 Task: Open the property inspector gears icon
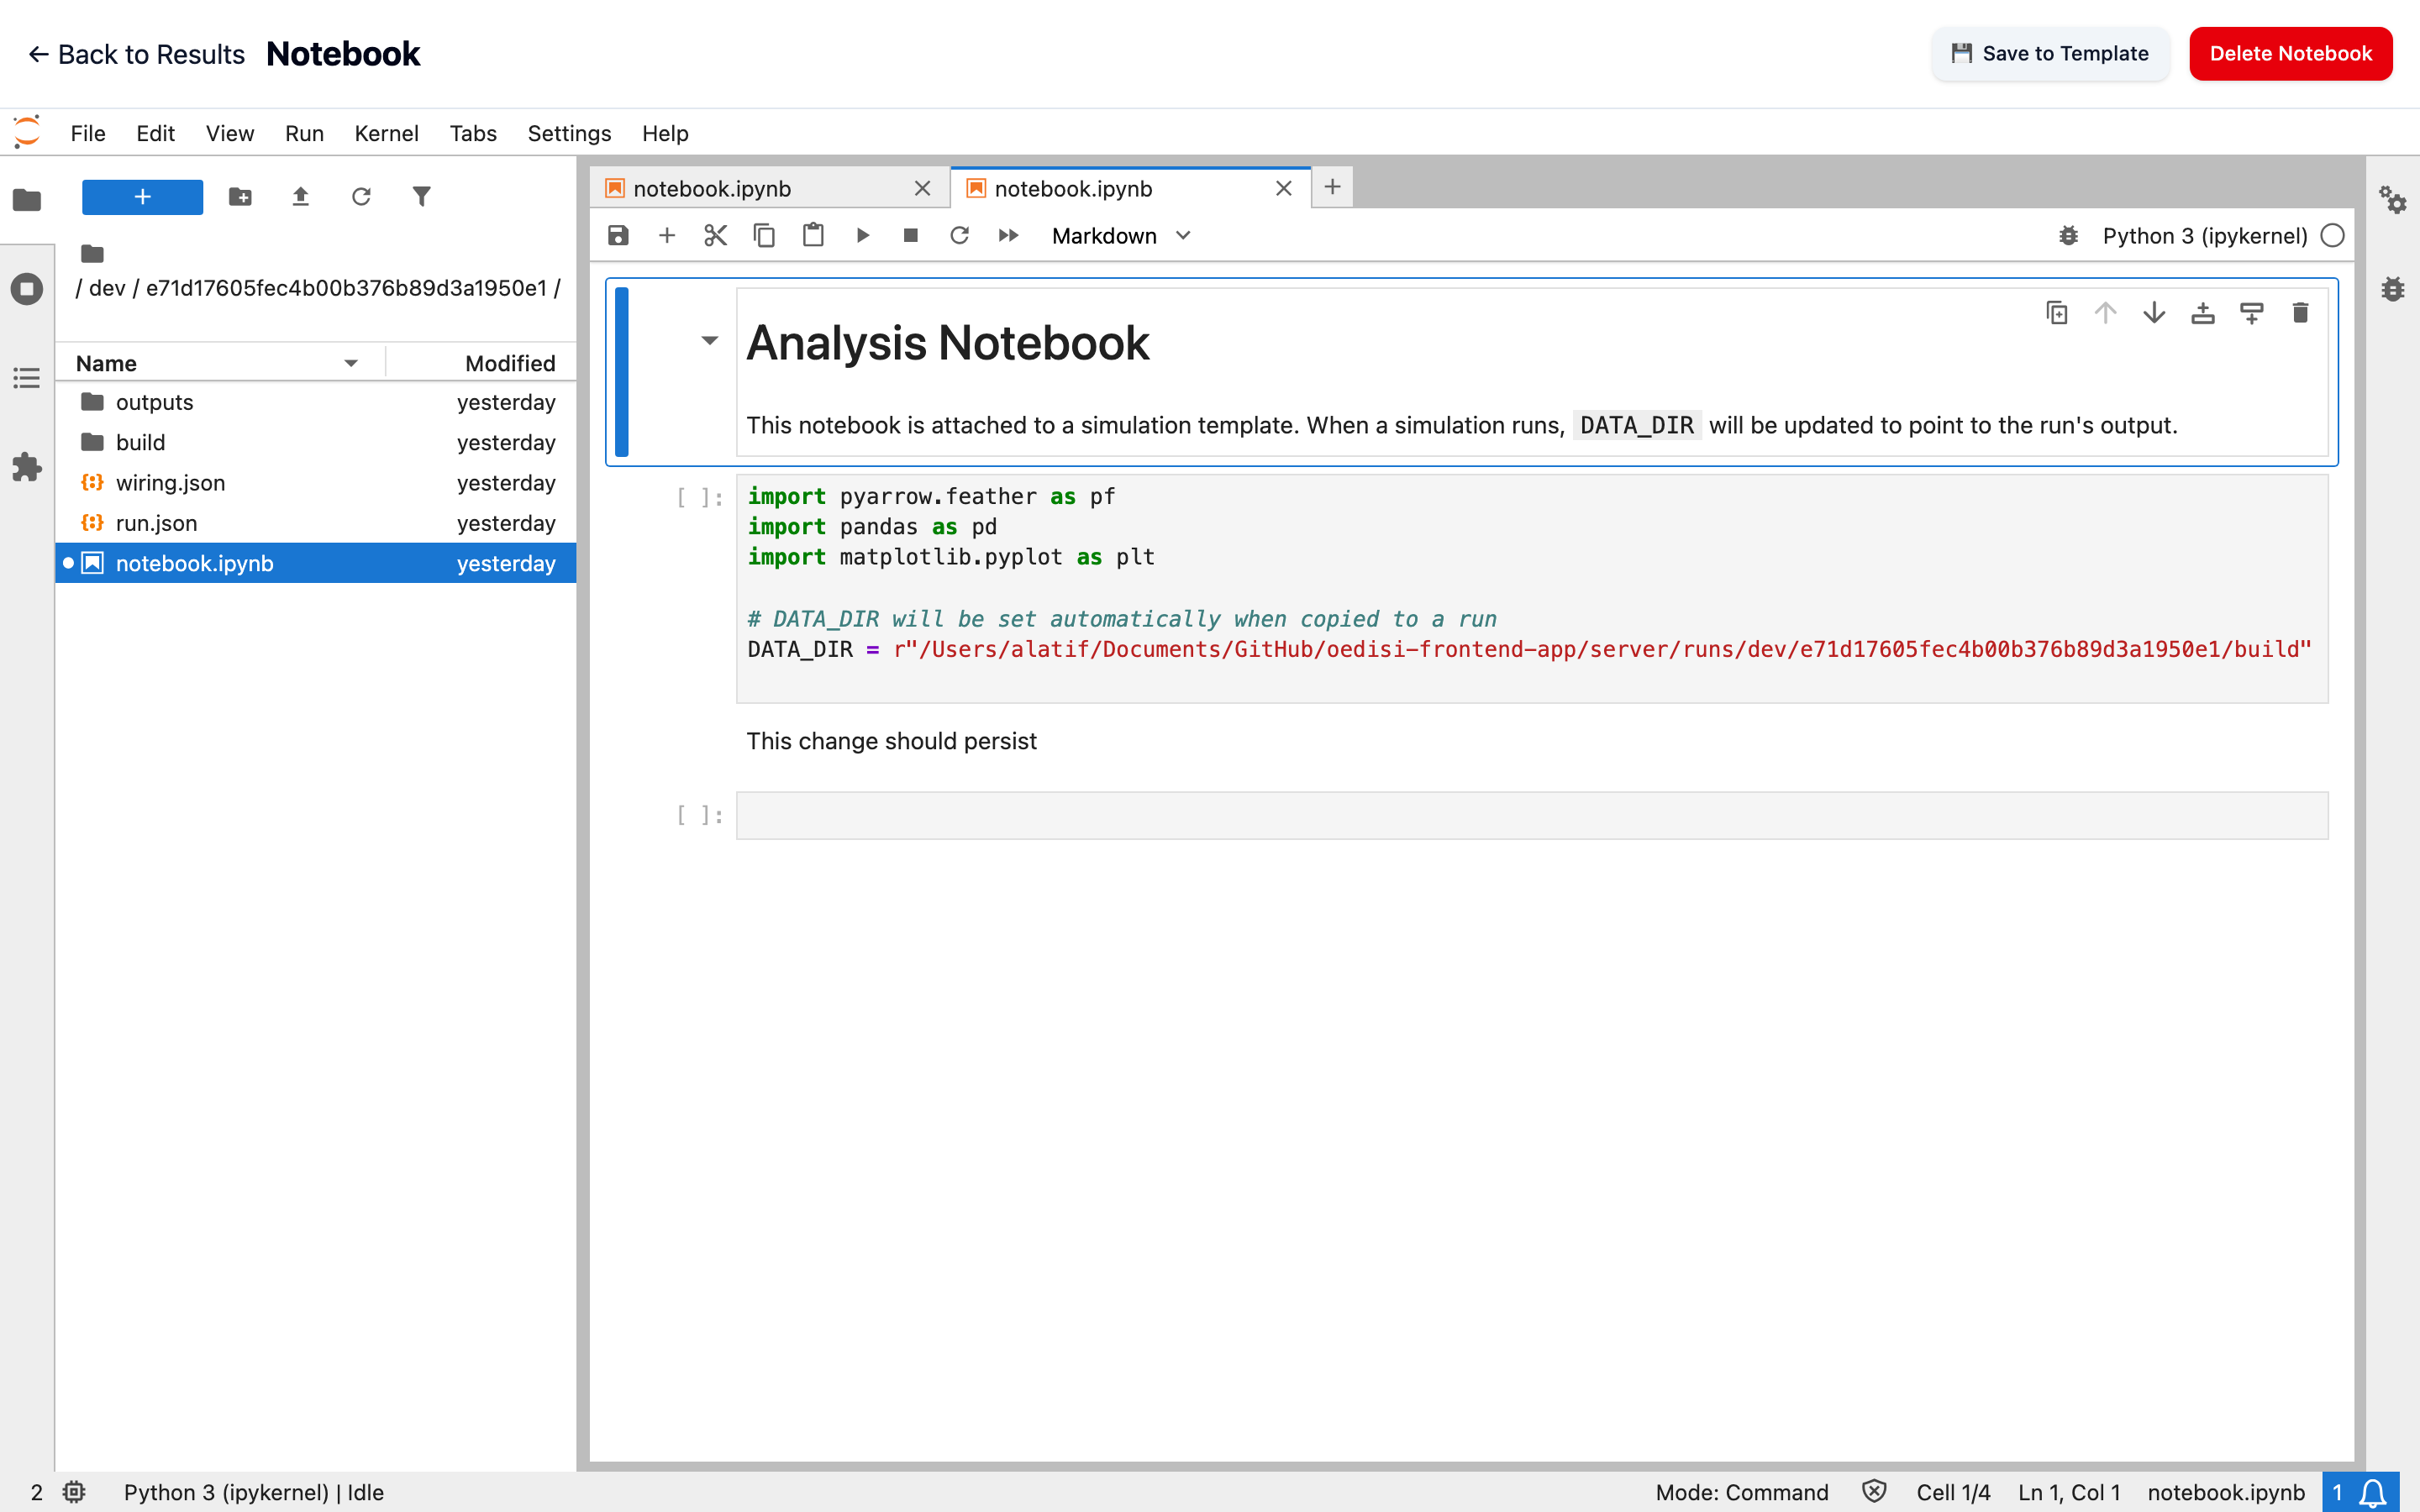pyautogui.click(x=2392, y=200)
